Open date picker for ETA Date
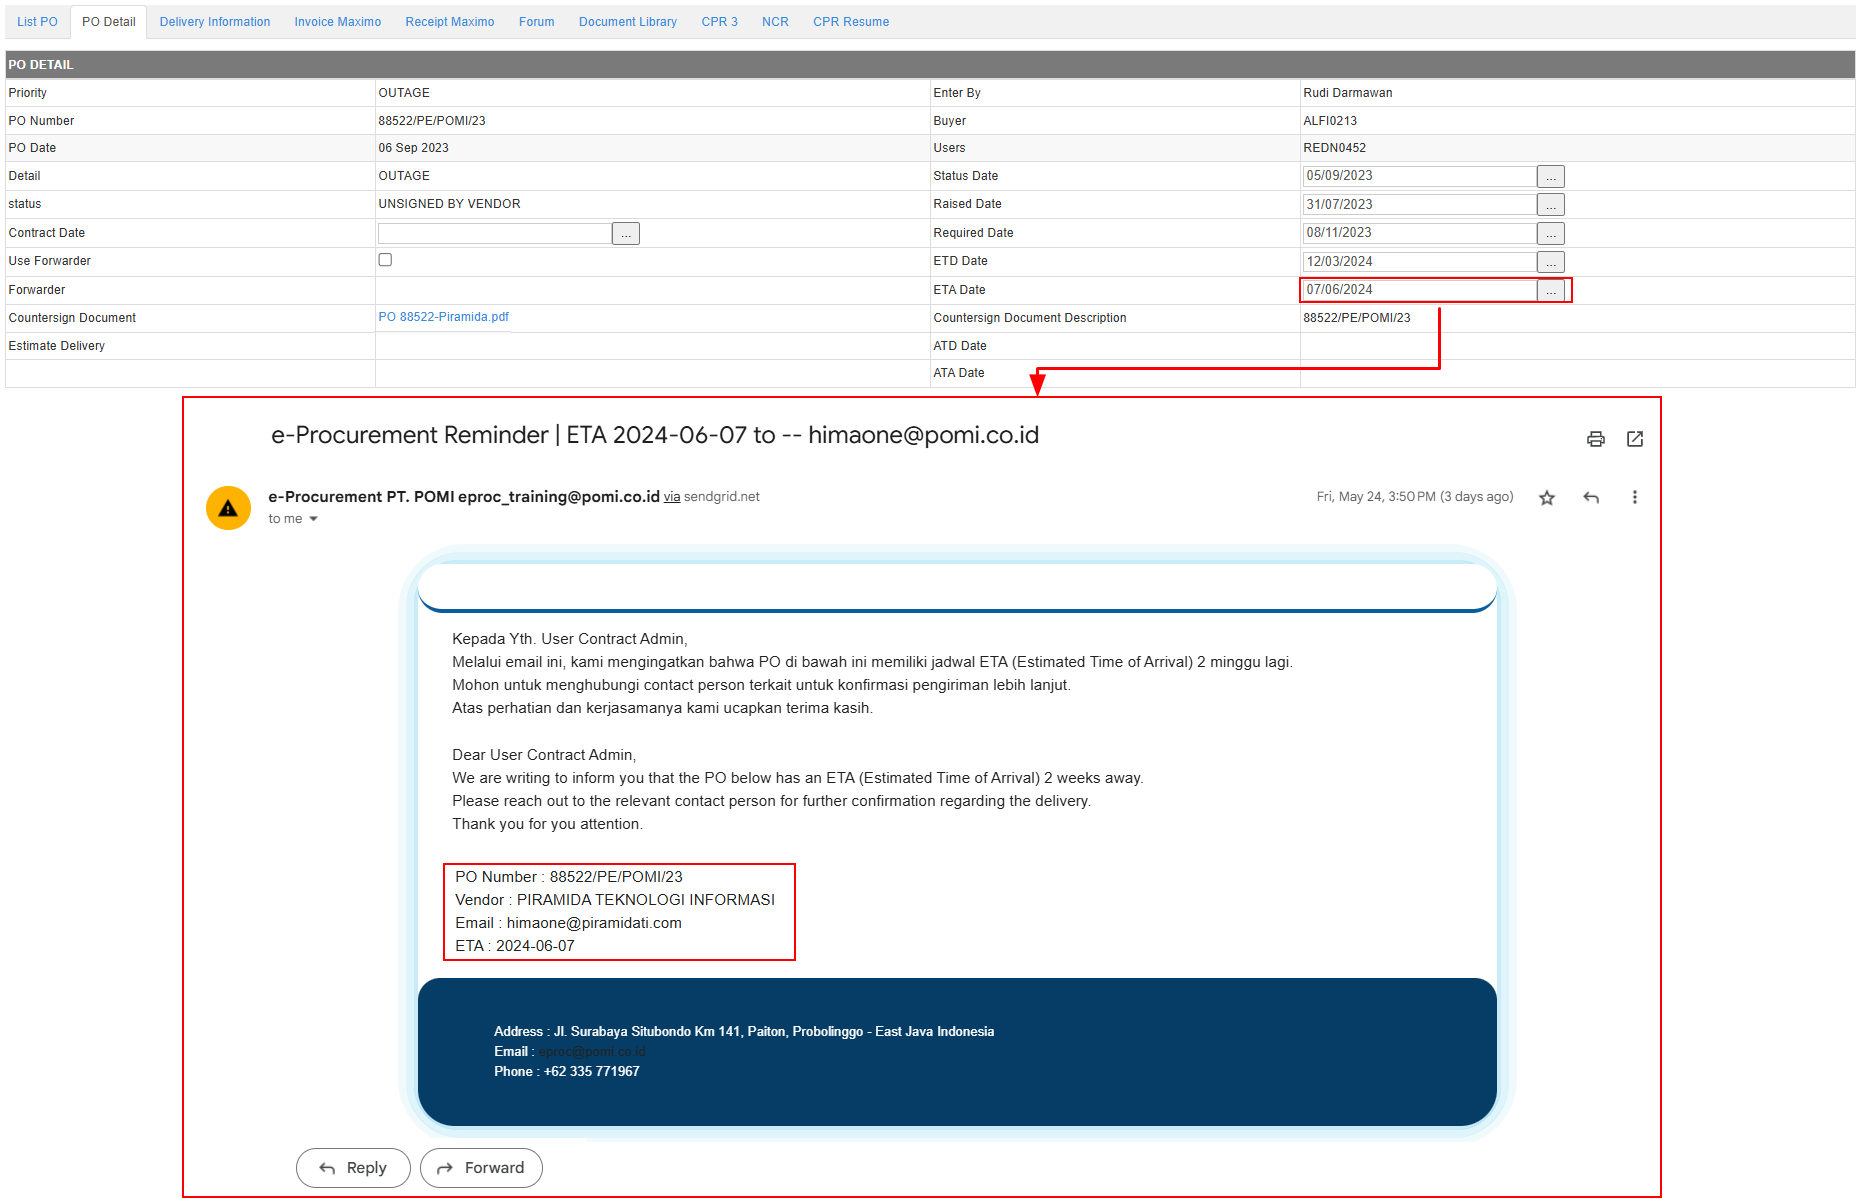The height and width of the screenshot is (1204, 1860). pos(1550,290)
